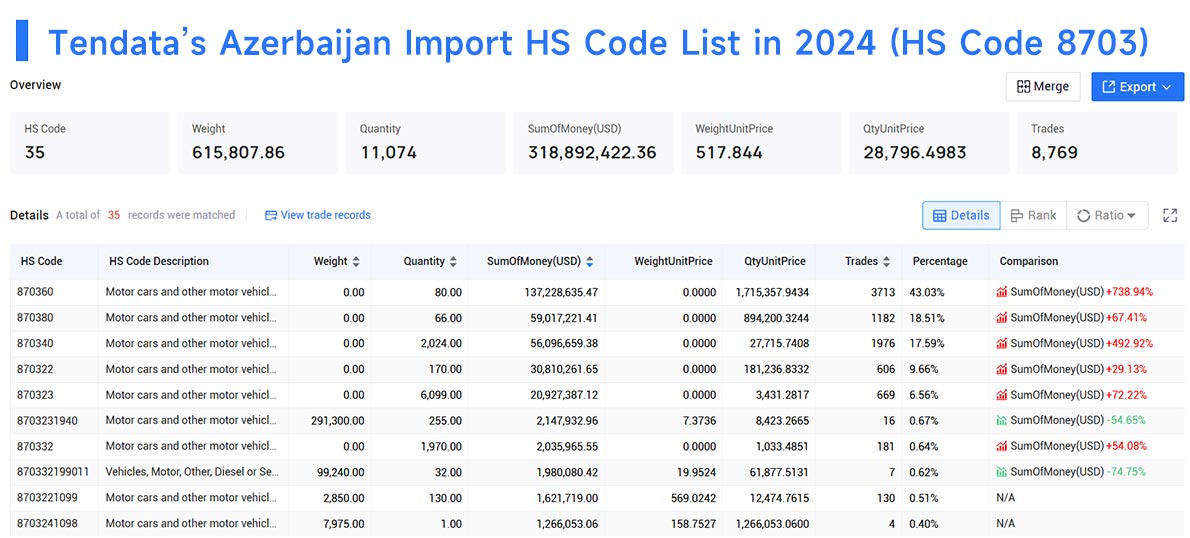Sort by Weight column arrows
1190x538 pixels.
(x=356, y=261)
